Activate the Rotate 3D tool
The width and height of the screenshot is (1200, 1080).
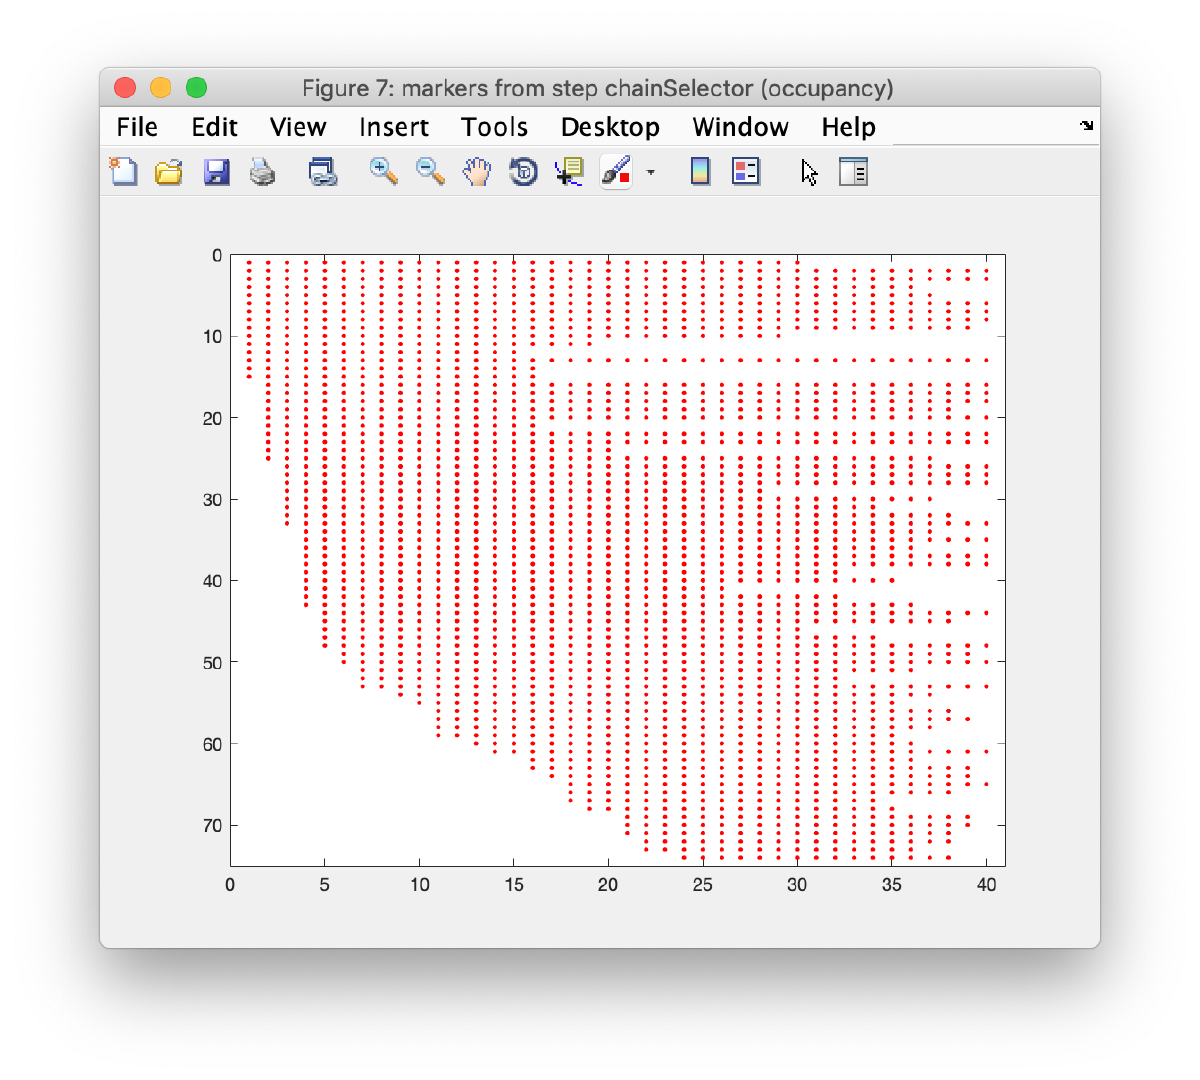pos(523,171)
